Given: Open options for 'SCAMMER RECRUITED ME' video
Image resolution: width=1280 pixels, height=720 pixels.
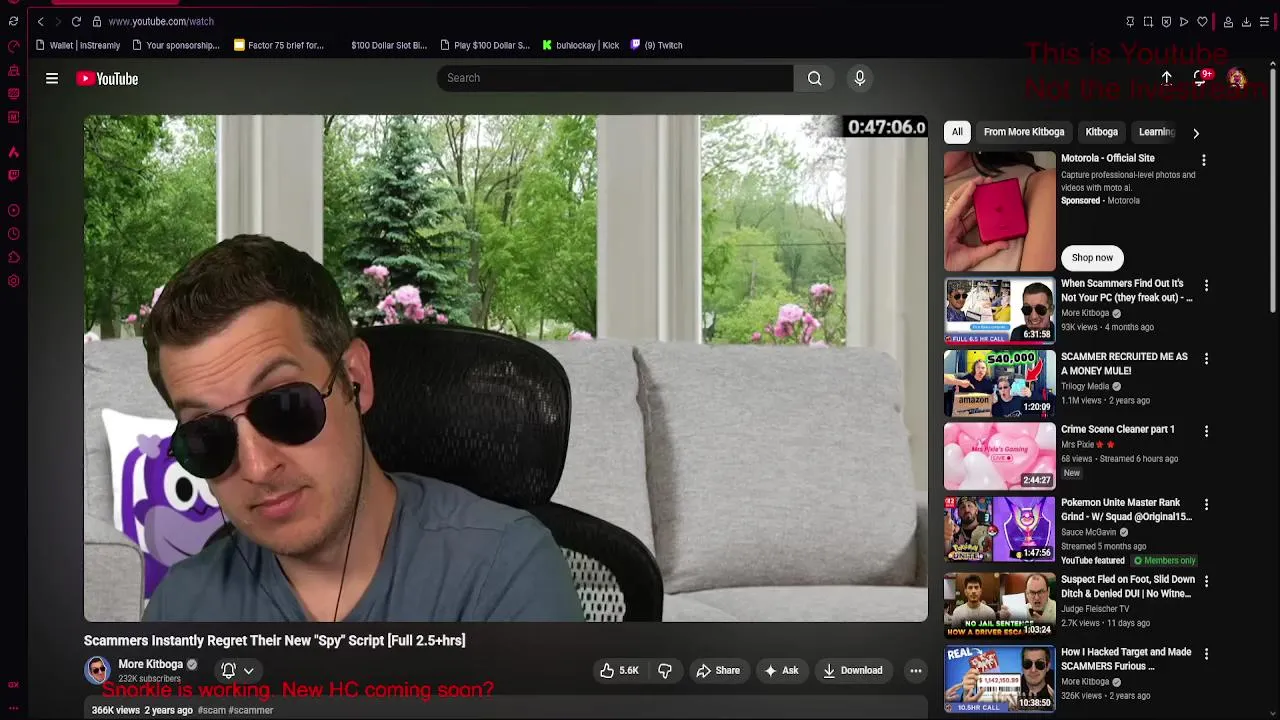Looking at the screenshot, I should pos(1206,359).
